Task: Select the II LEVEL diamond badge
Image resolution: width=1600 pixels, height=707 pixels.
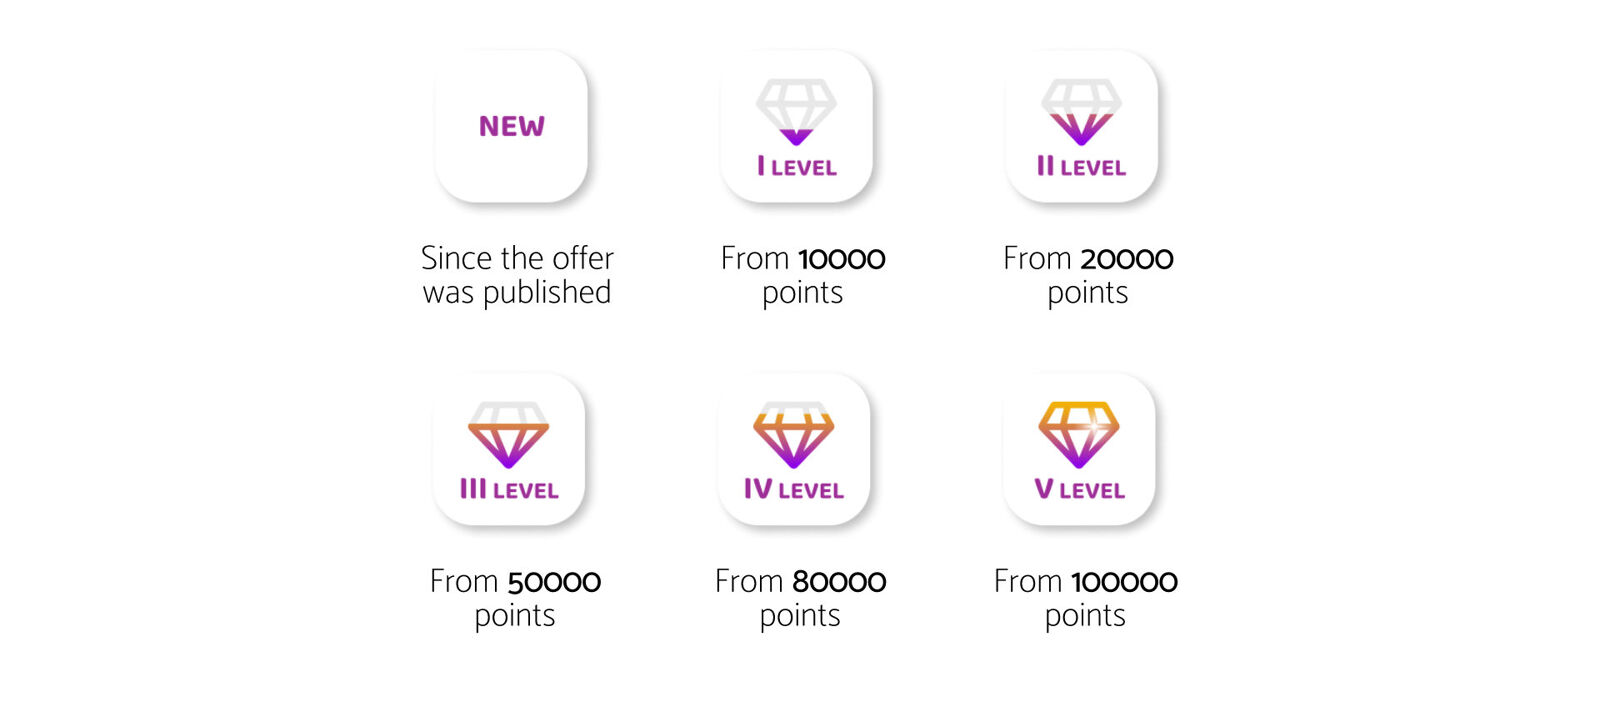Action: [x=1081, y=126]
